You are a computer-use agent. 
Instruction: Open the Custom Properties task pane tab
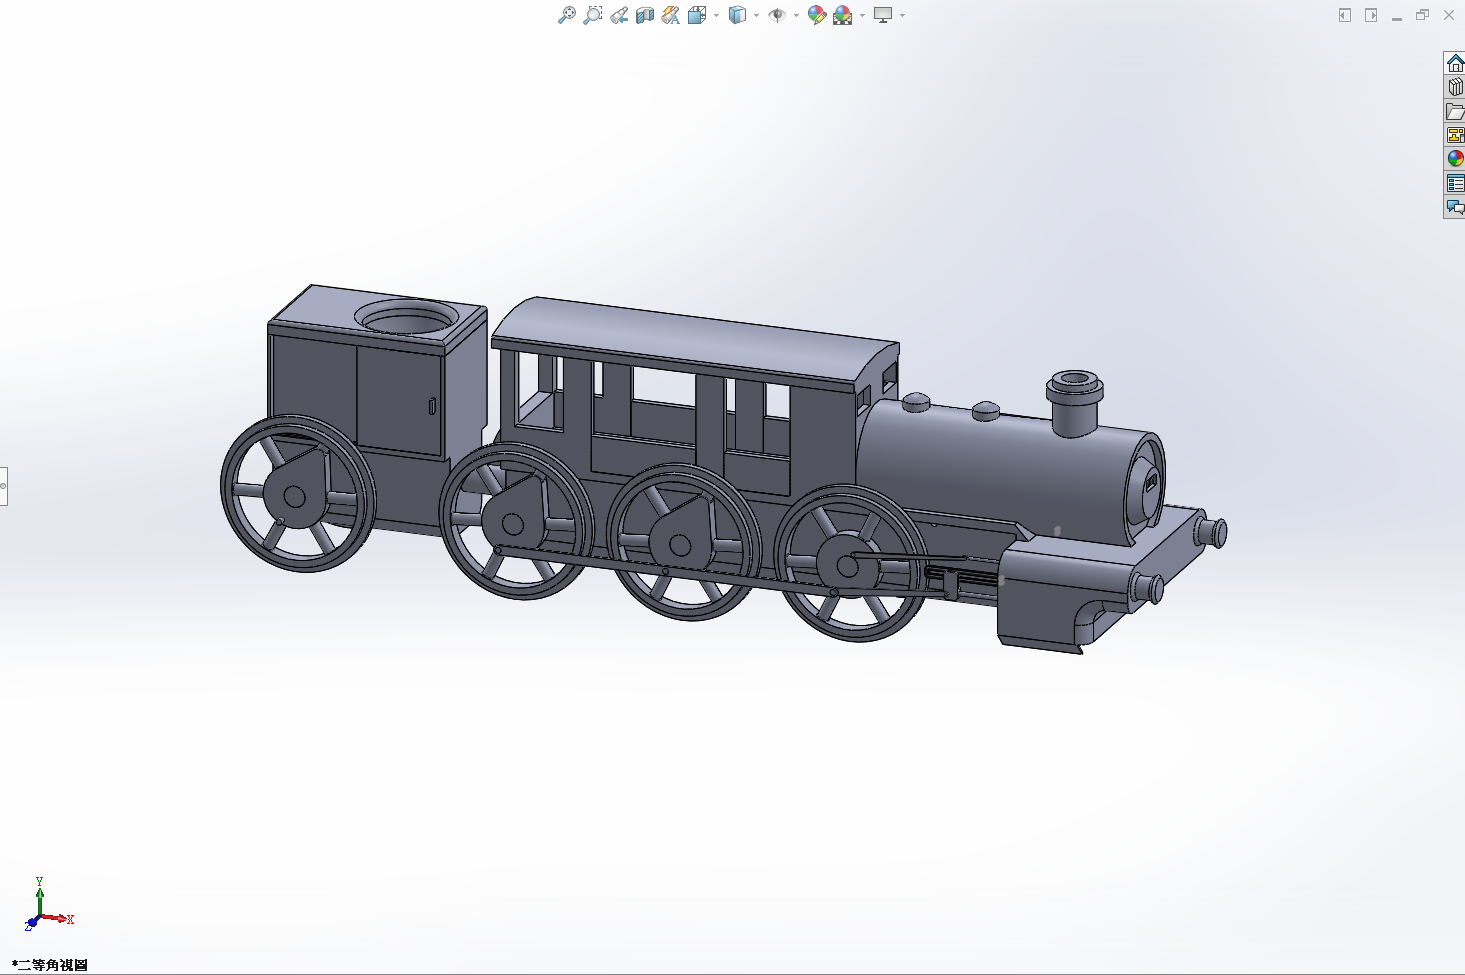coord(1455,183)
